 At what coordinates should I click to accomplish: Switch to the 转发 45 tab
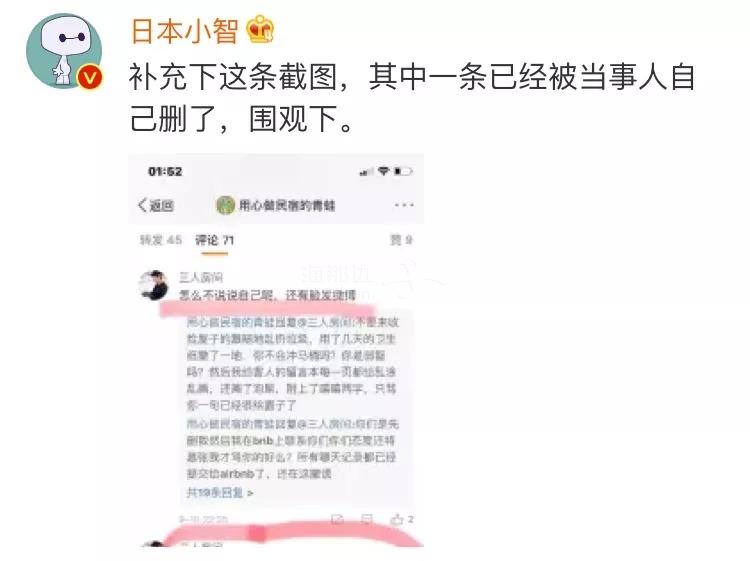pyautogui.click(x=161, y=240)
